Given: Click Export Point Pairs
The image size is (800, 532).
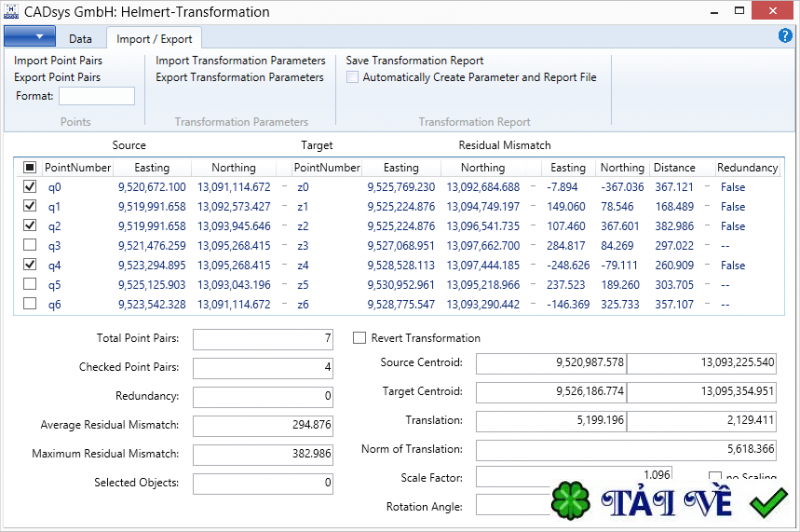Looking at the screenshot, I should (x=57, y=77).
